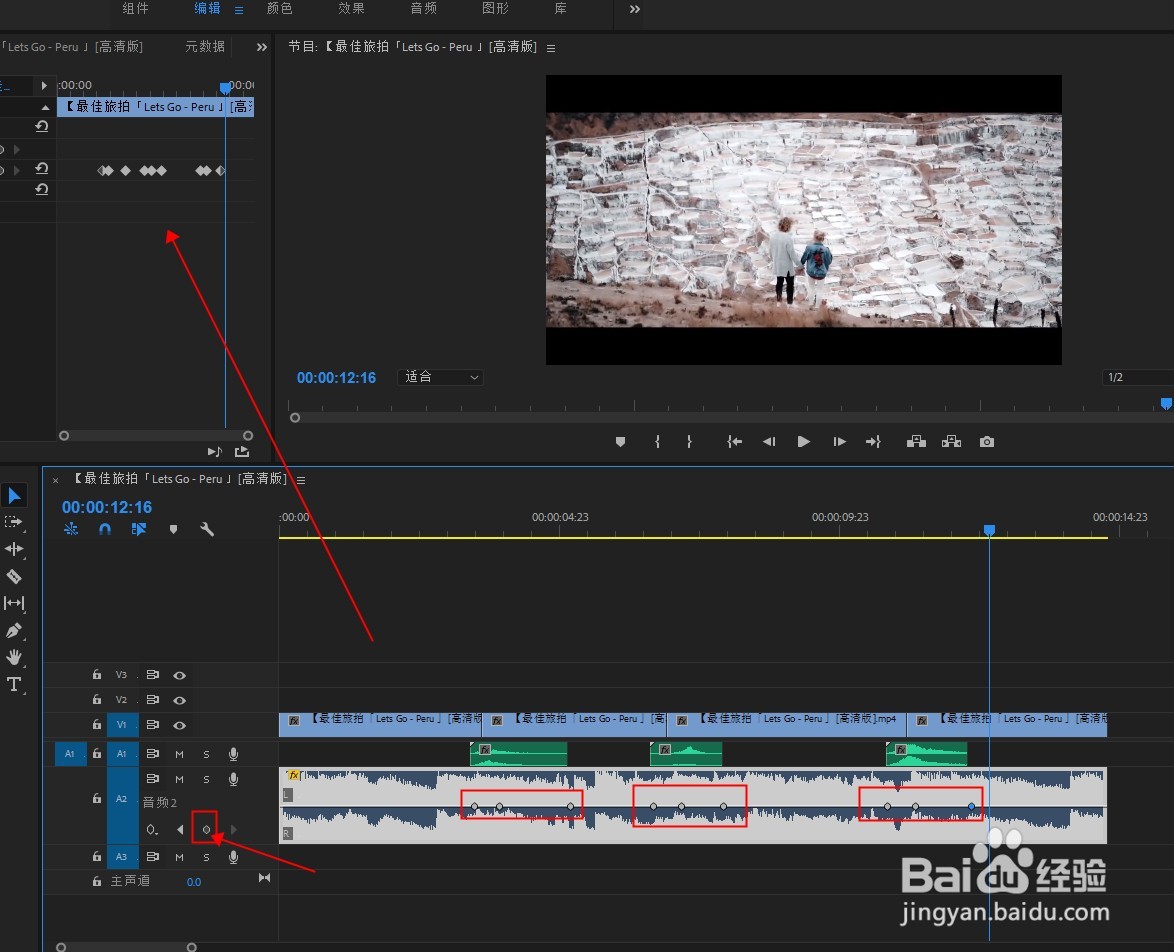Step forward one frame

point(839,442)
